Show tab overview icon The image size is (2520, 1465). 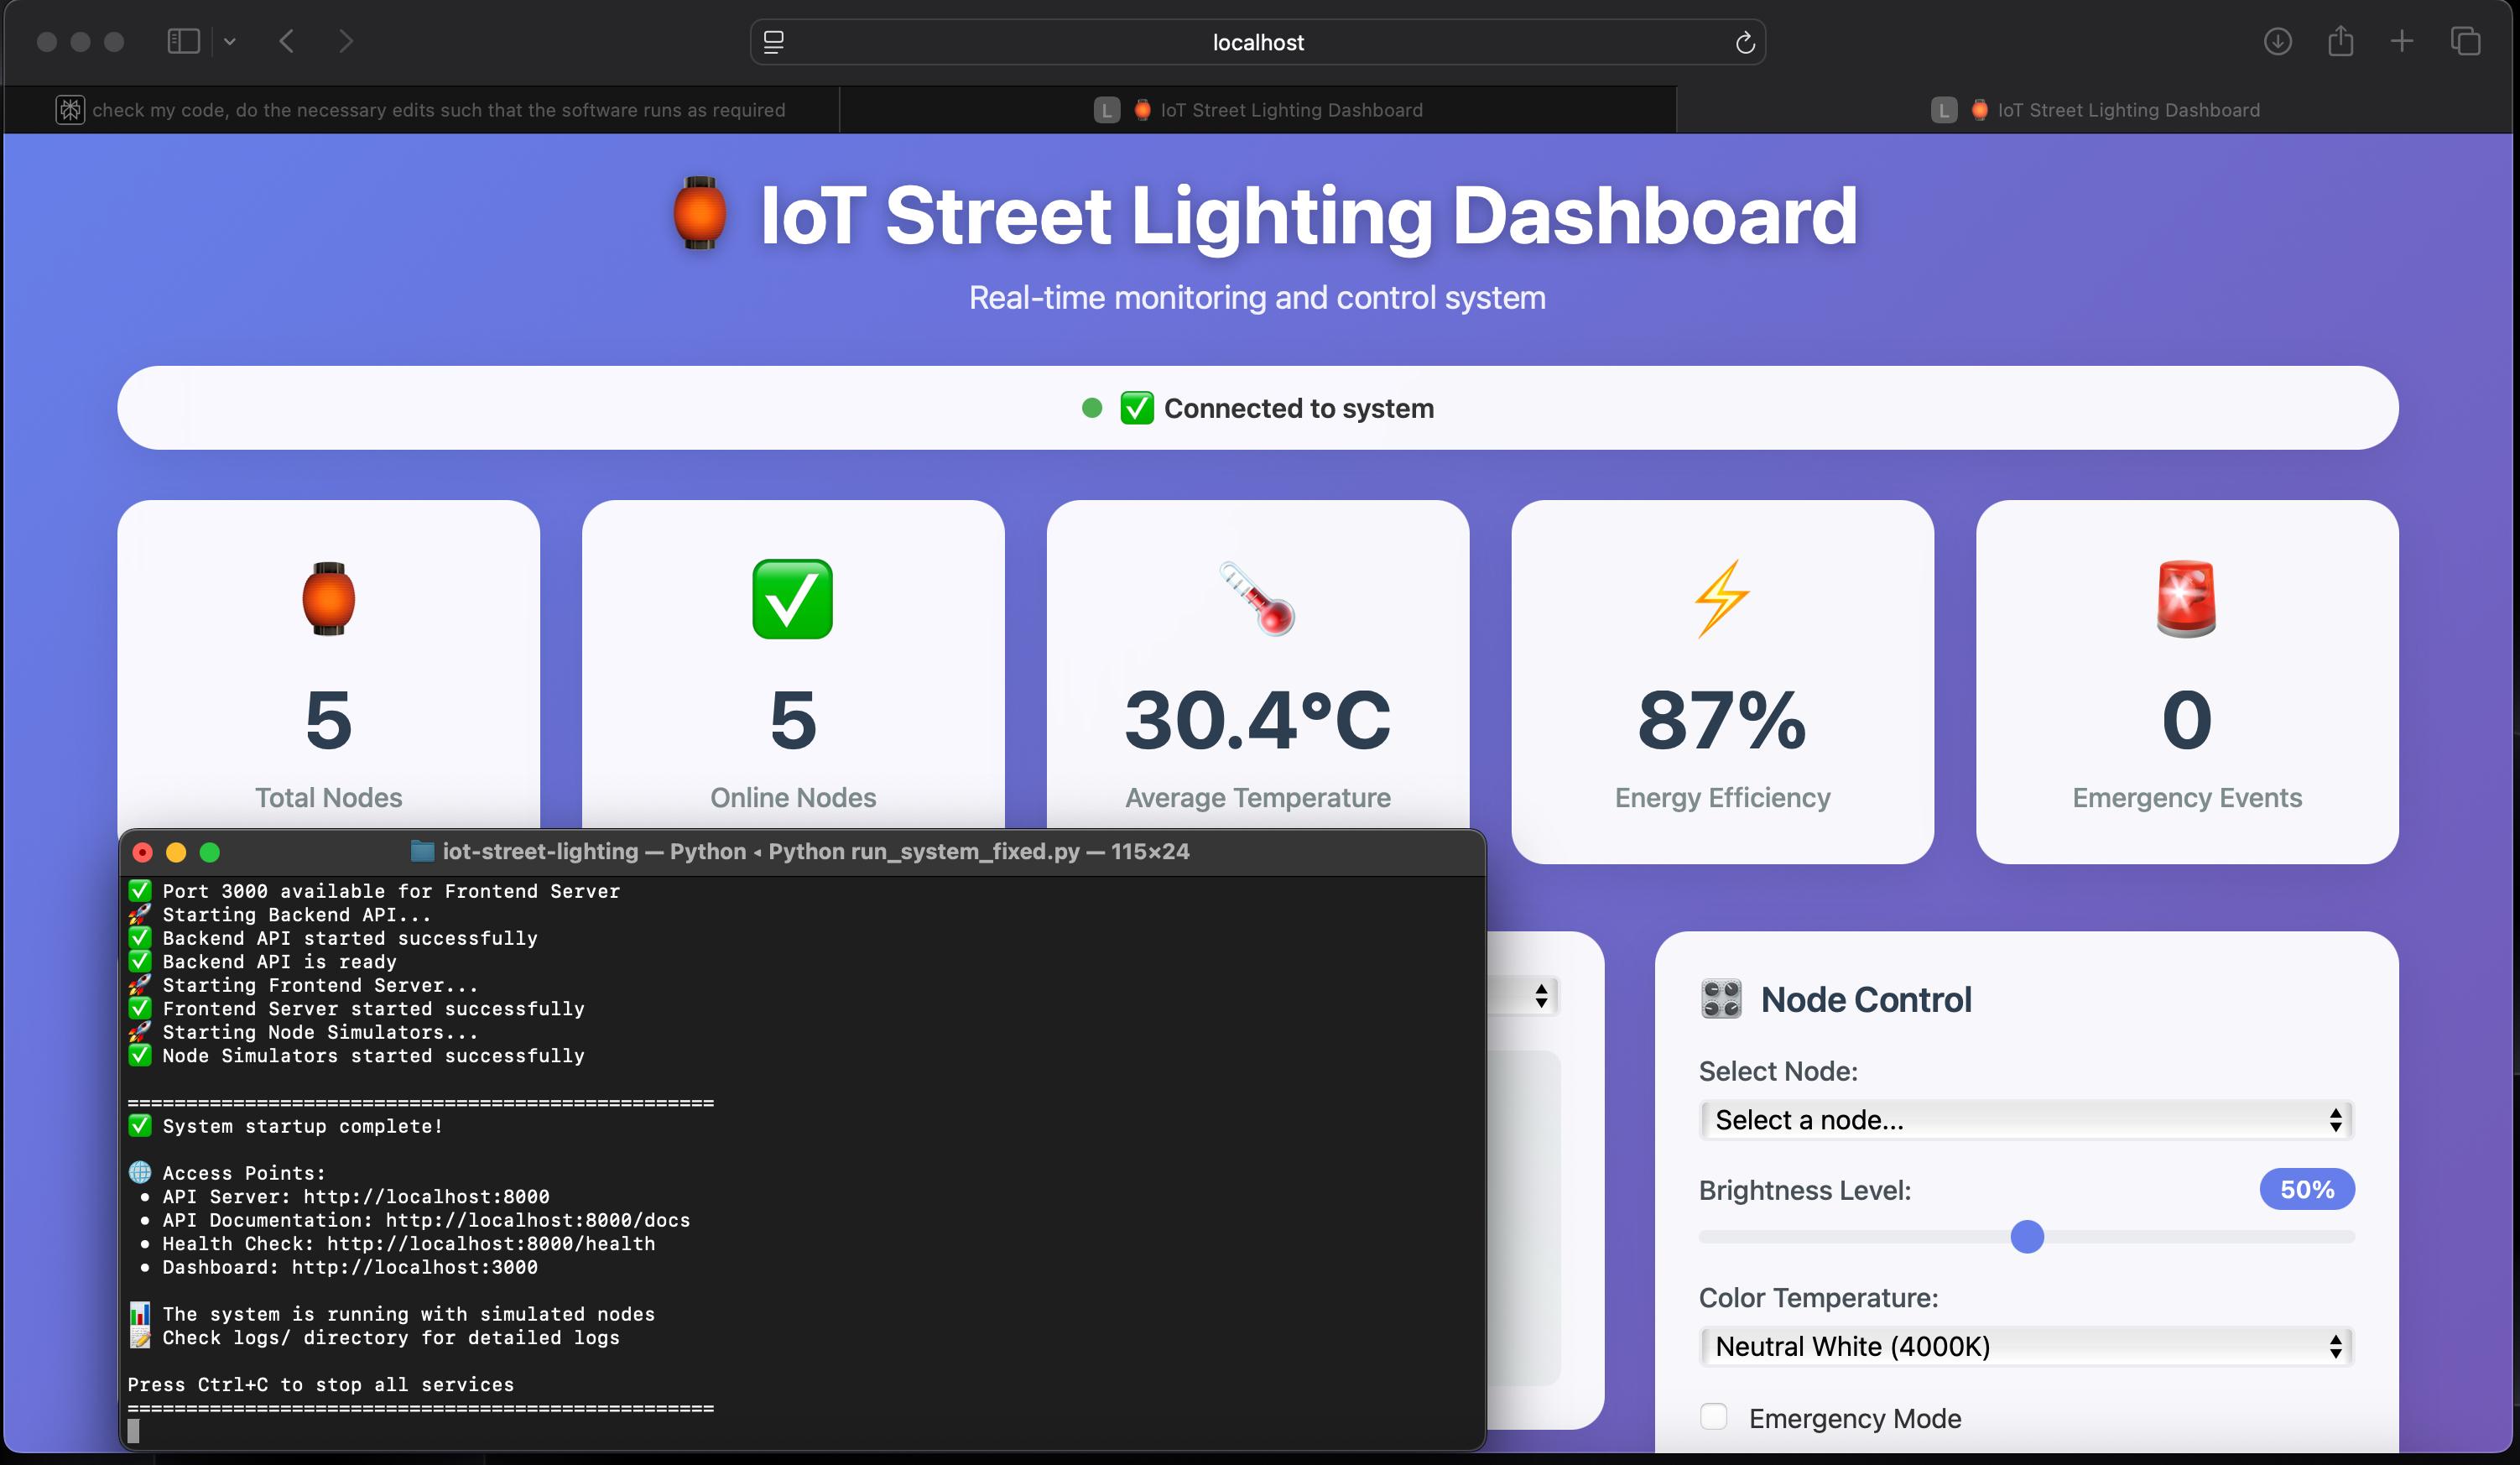(x=2465, y=41)
